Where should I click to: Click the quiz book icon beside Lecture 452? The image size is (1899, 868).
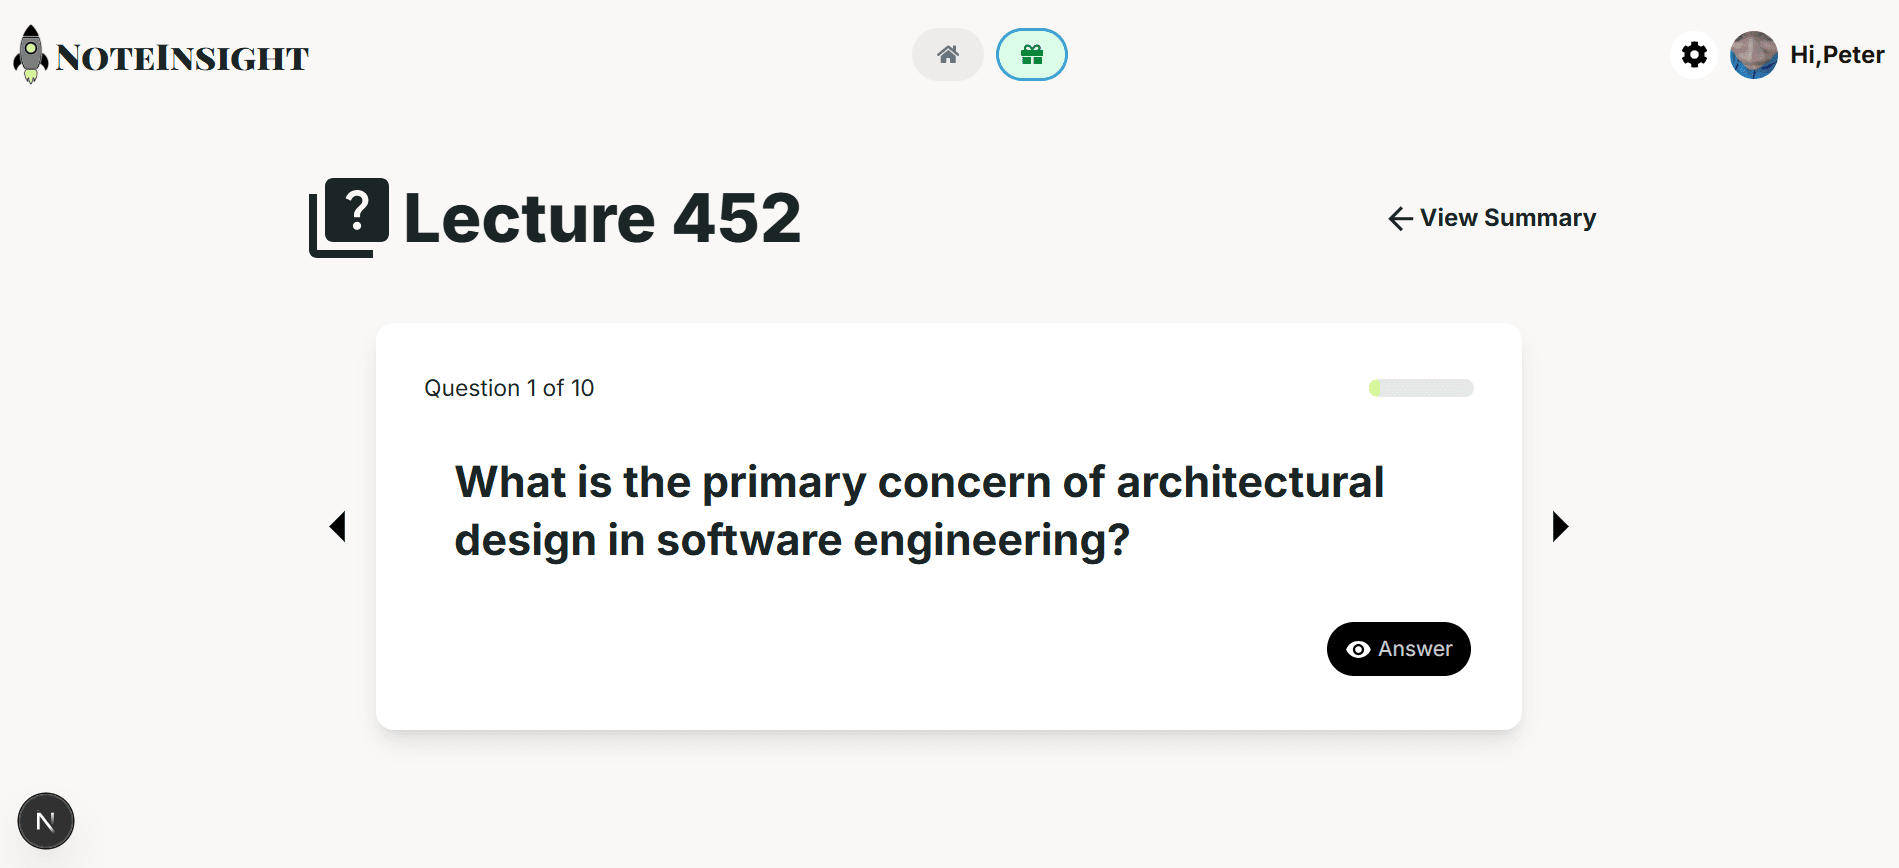coord(349,217)
